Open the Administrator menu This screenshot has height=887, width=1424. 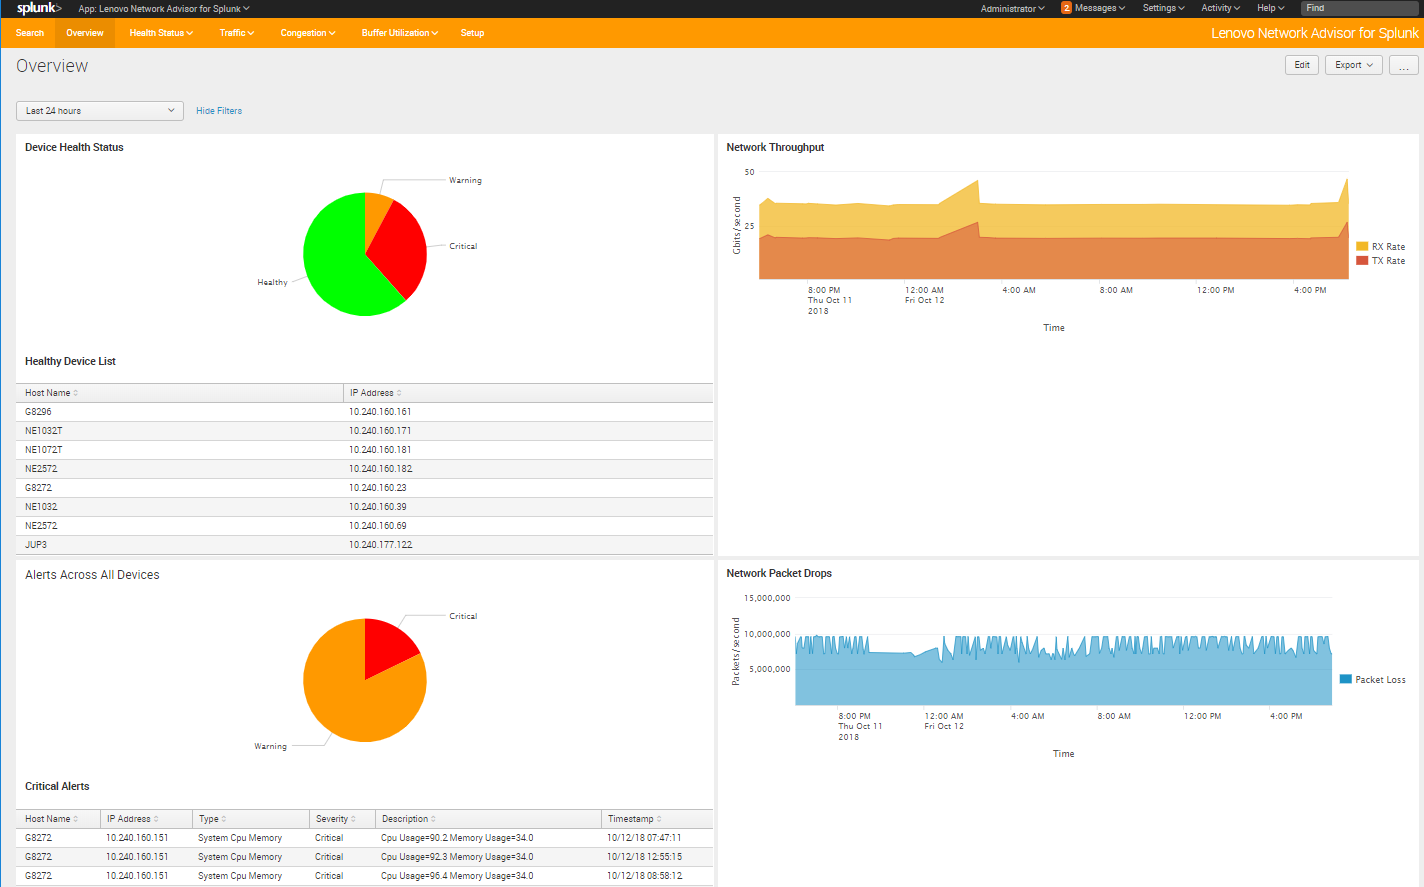pos(1012,8)
